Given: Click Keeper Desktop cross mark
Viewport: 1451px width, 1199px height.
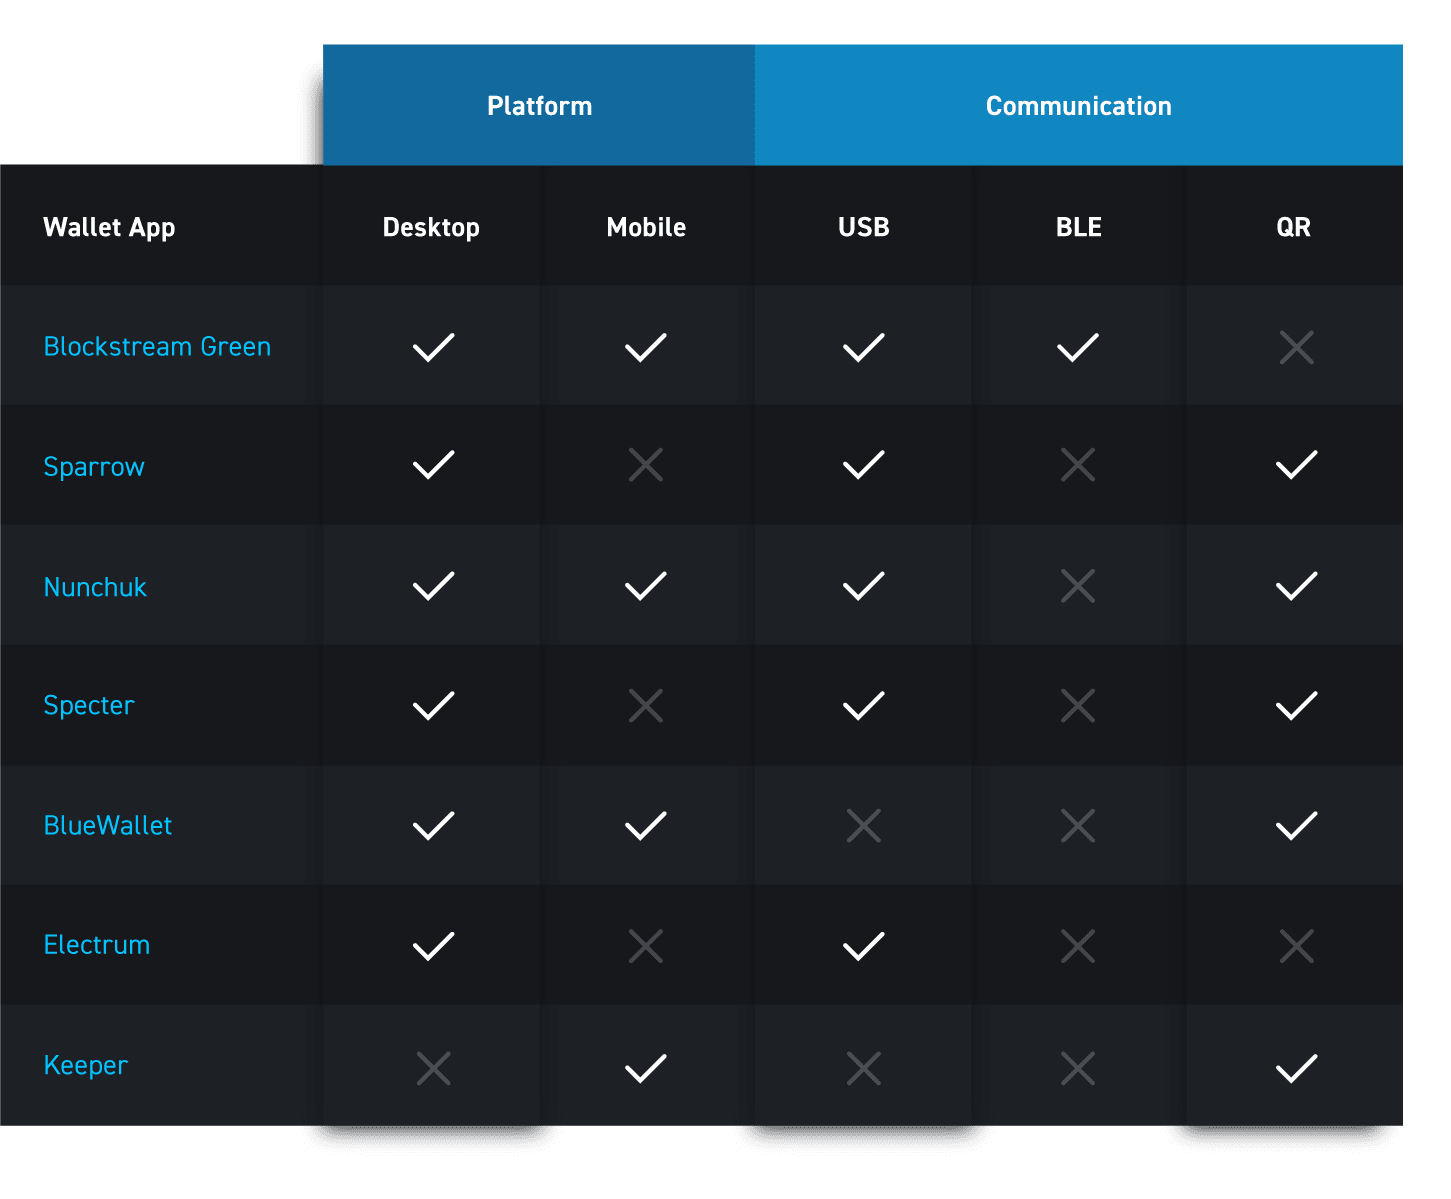Looking at the screenshot, I should tap(434, 1069).
